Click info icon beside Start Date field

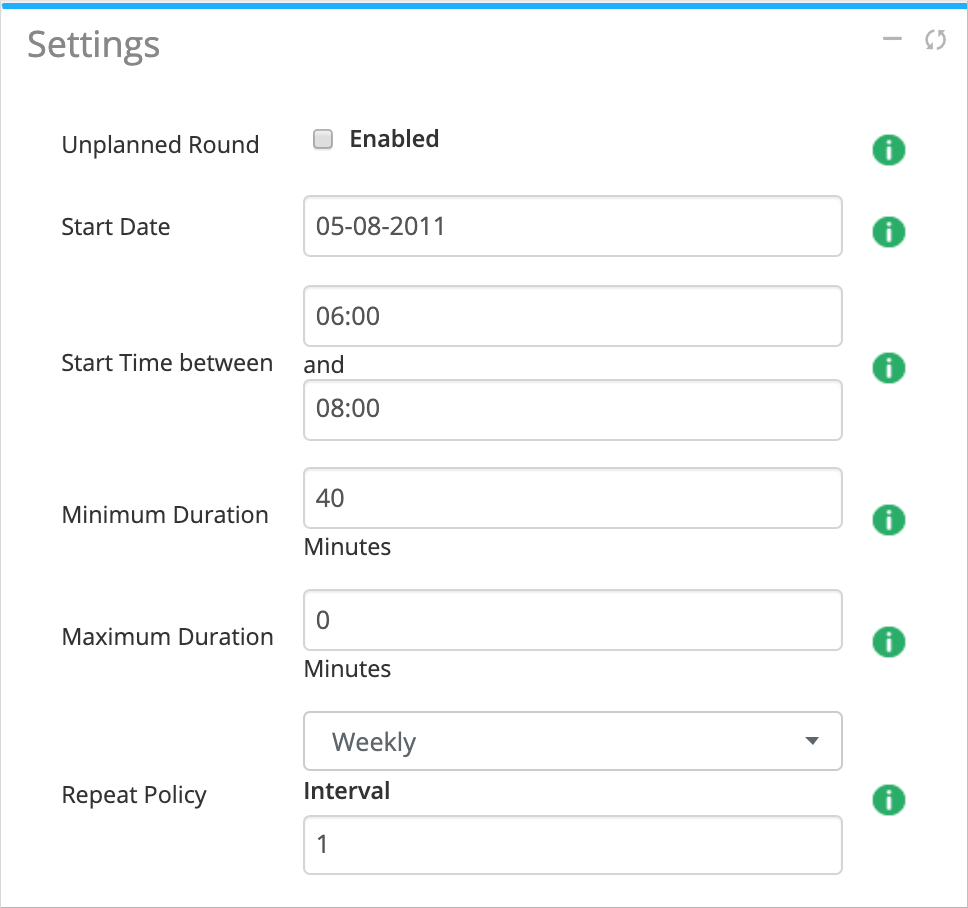click(888, 232)
